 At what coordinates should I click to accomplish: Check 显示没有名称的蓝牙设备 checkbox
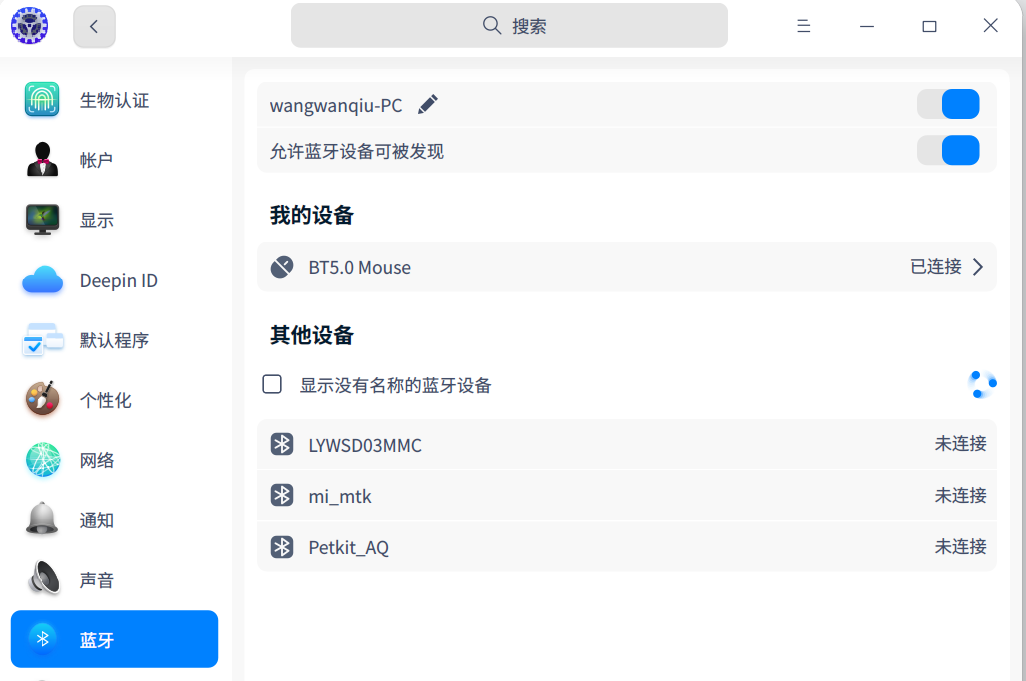click(272, 384)
